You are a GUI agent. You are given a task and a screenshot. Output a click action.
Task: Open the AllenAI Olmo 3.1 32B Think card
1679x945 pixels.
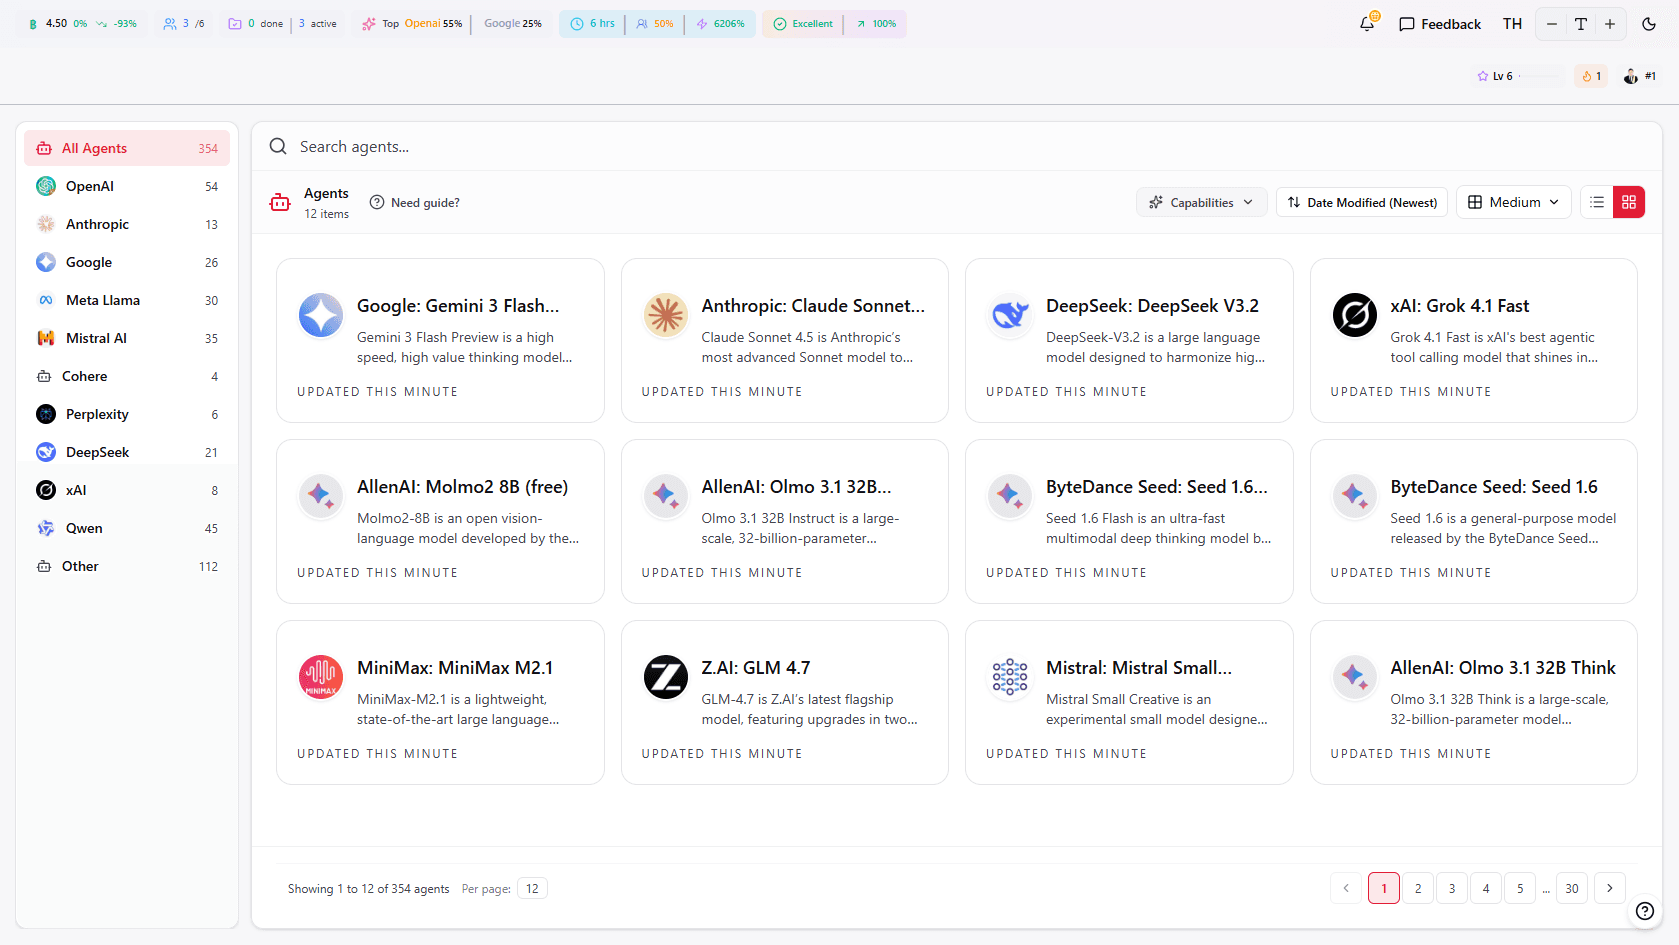1474,702
